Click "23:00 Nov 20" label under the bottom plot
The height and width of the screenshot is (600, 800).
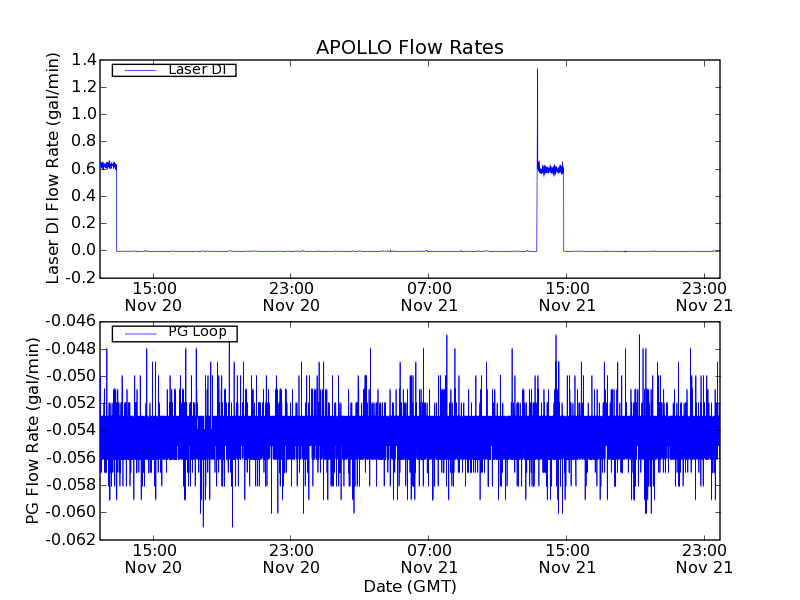click(x=291, y=558)
